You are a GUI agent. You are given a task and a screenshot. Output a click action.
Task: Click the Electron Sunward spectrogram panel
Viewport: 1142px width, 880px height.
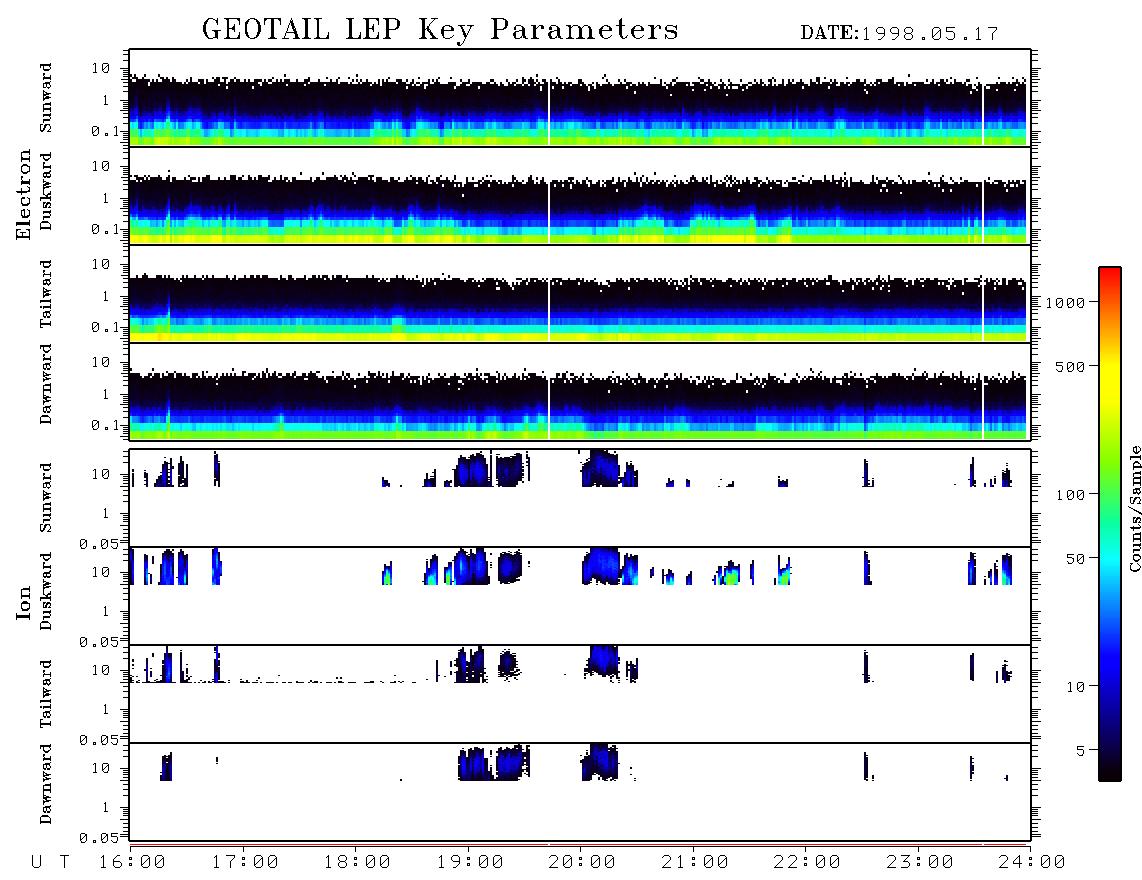pos(580,98)
